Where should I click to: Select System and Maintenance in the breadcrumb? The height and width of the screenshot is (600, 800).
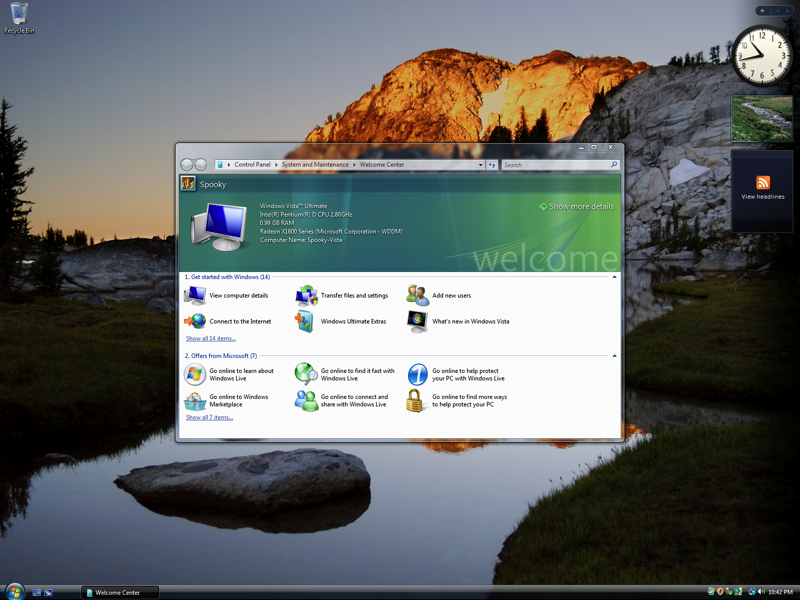(315, 165)
